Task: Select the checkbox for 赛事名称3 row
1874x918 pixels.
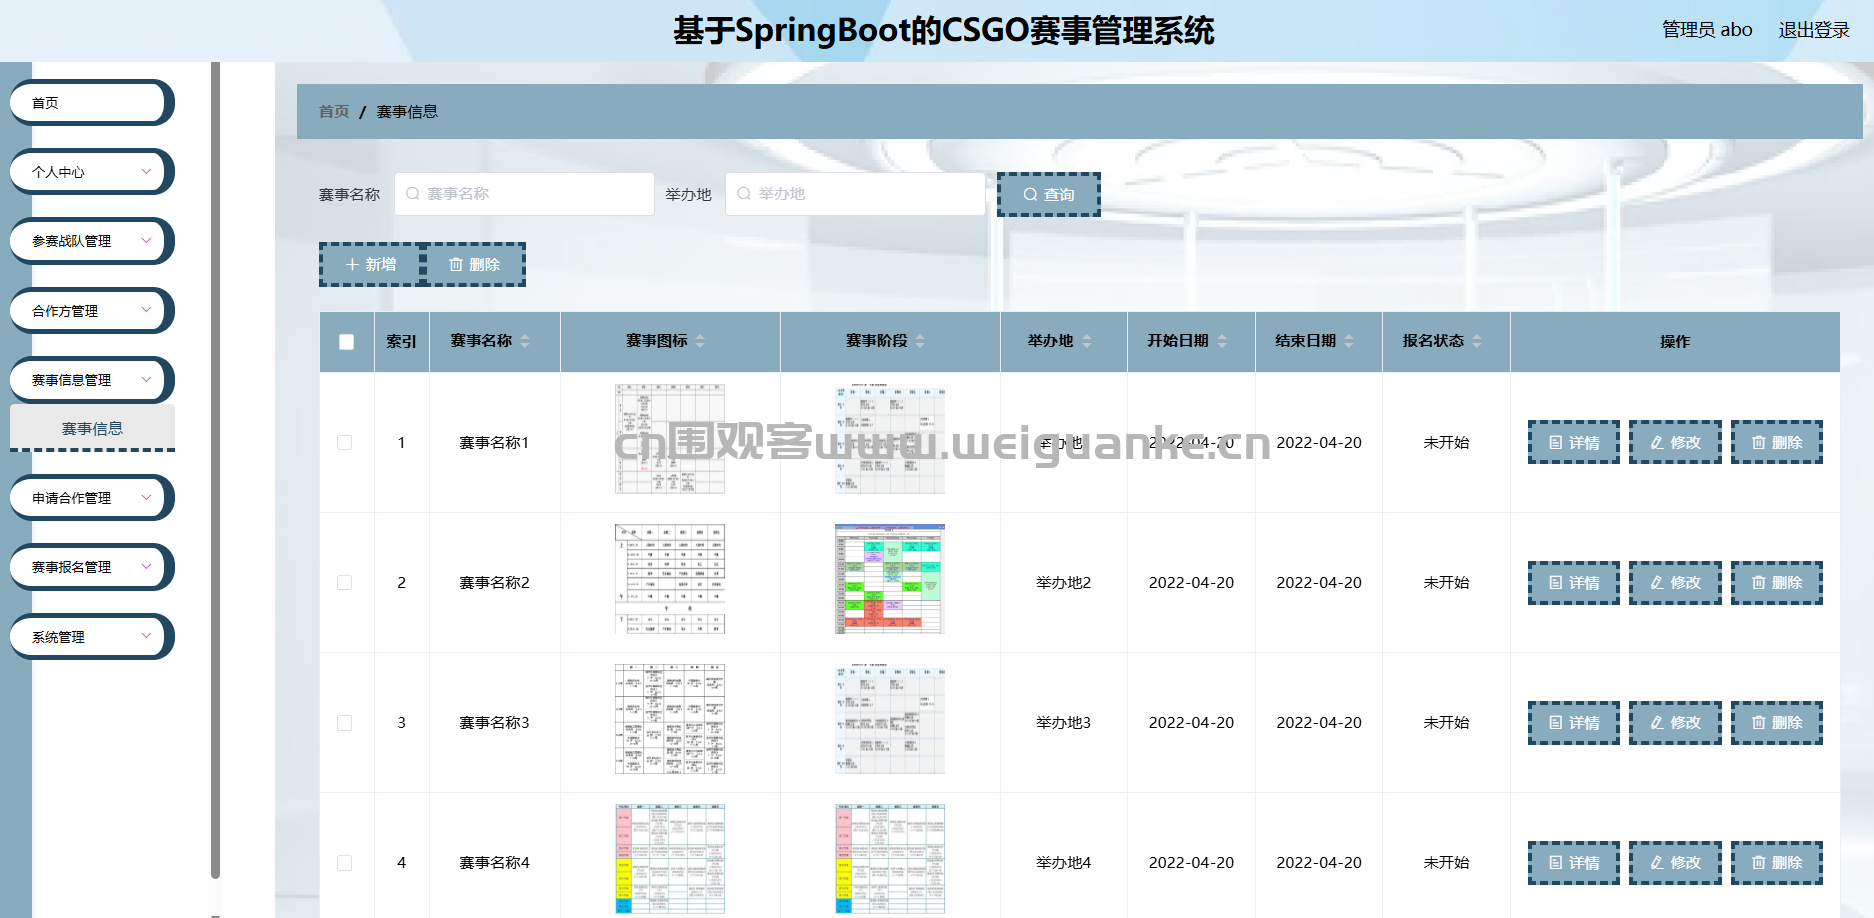Action: click(x=344, y=722)
